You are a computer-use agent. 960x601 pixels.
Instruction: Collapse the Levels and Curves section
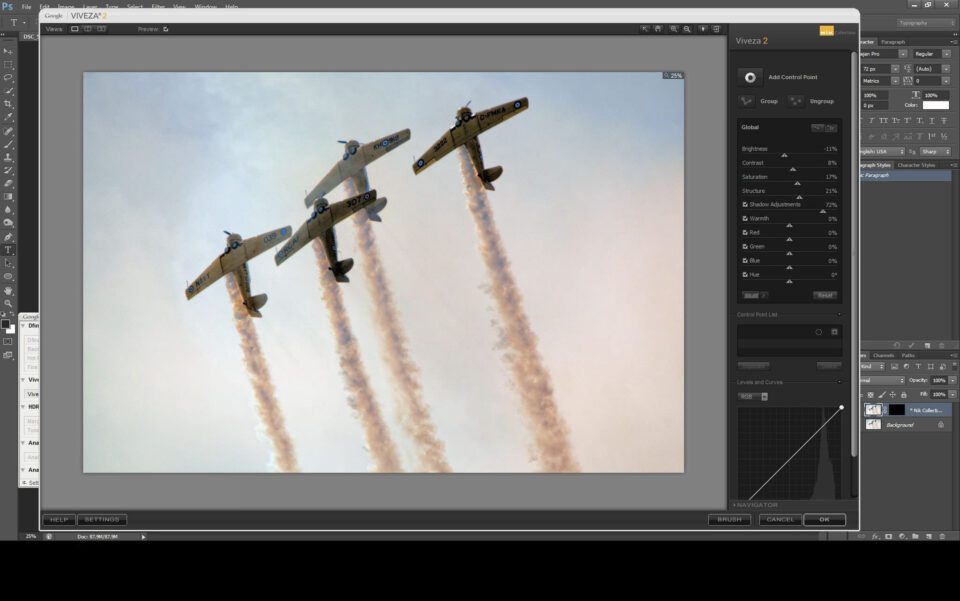pos(839,382)
